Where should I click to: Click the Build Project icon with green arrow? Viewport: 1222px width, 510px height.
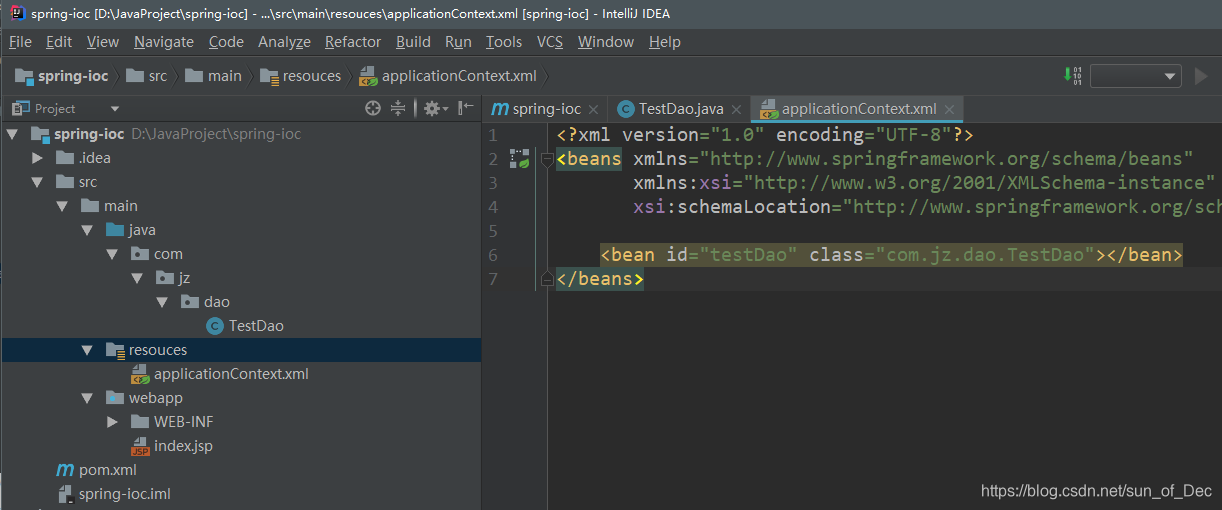coord(1072,76)
